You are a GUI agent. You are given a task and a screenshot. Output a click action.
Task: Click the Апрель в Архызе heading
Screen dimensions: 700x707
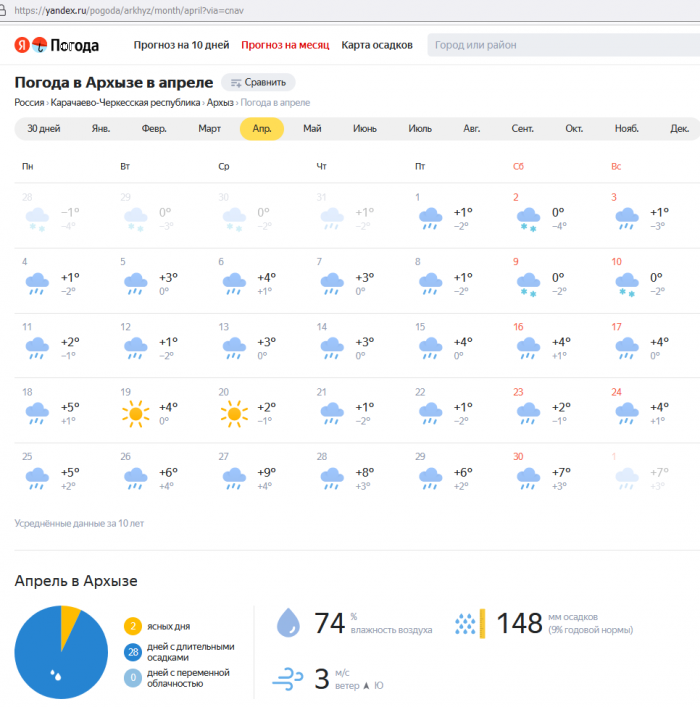[76, 581]
